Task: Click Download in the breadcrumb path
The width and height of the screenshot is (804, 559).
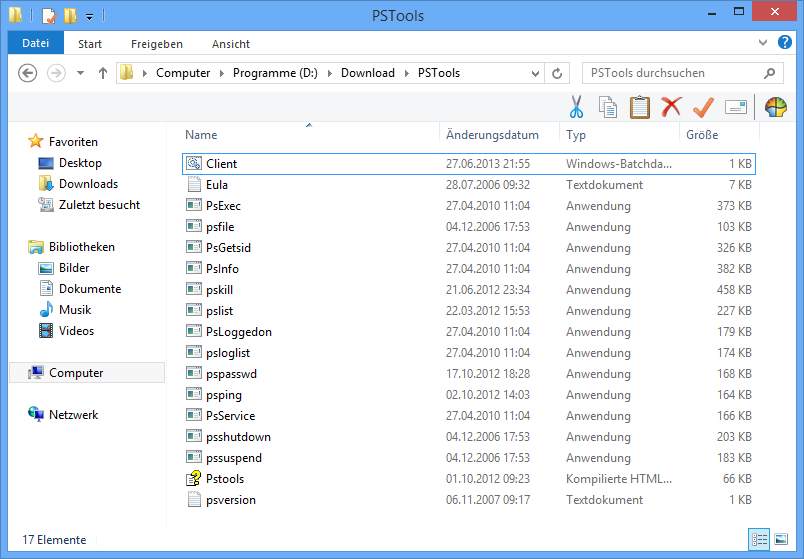Action: 368,73
